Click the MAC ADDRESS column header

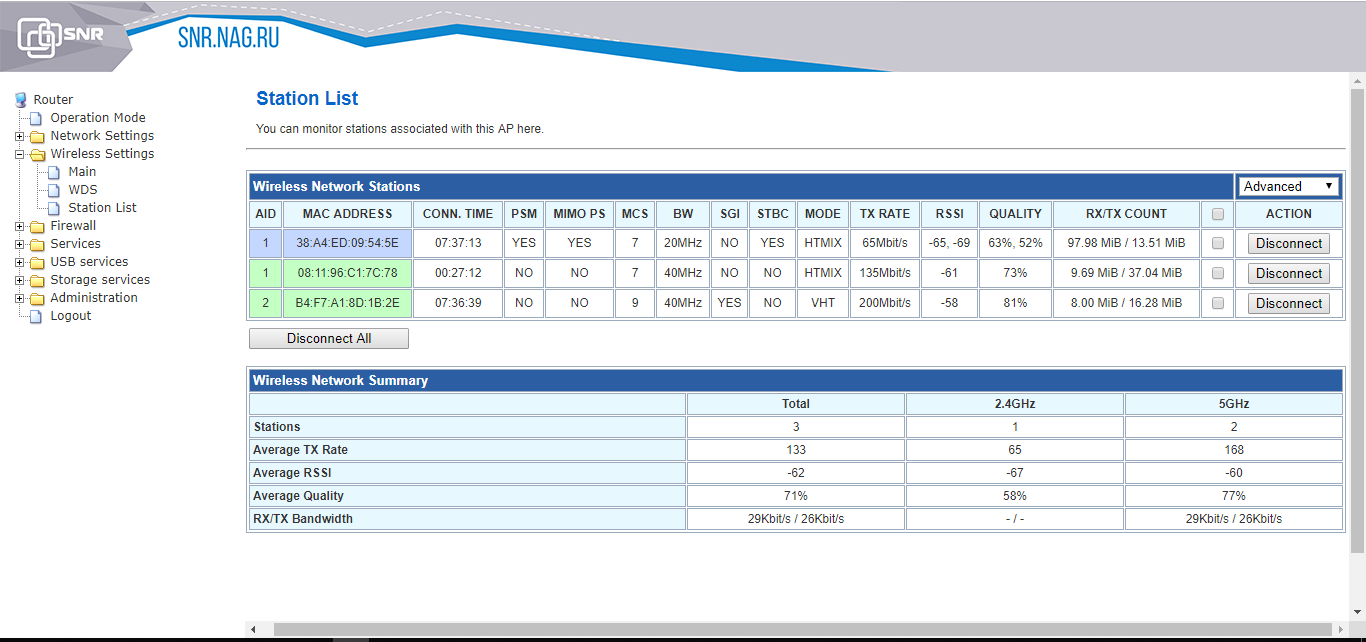(x=347, y=214)
